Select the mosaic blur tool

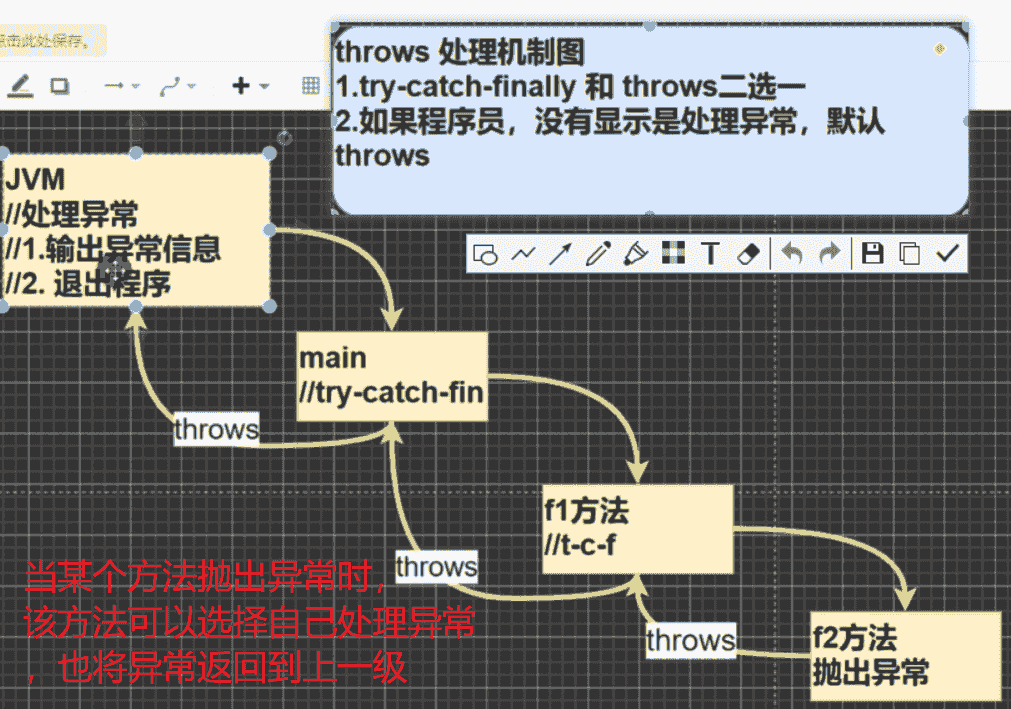pos(673,254)
